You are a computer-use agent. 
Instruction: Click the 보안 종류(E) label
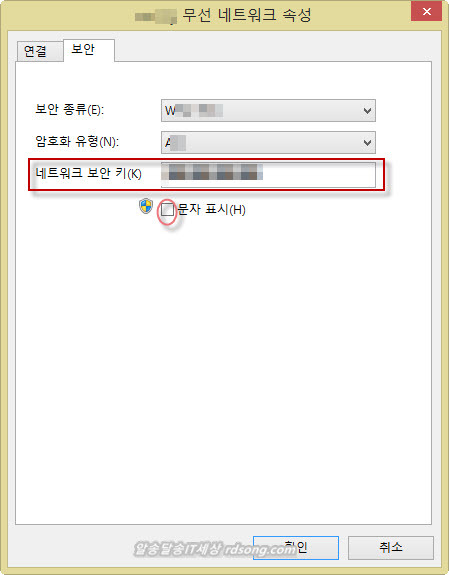pos(70,109)
